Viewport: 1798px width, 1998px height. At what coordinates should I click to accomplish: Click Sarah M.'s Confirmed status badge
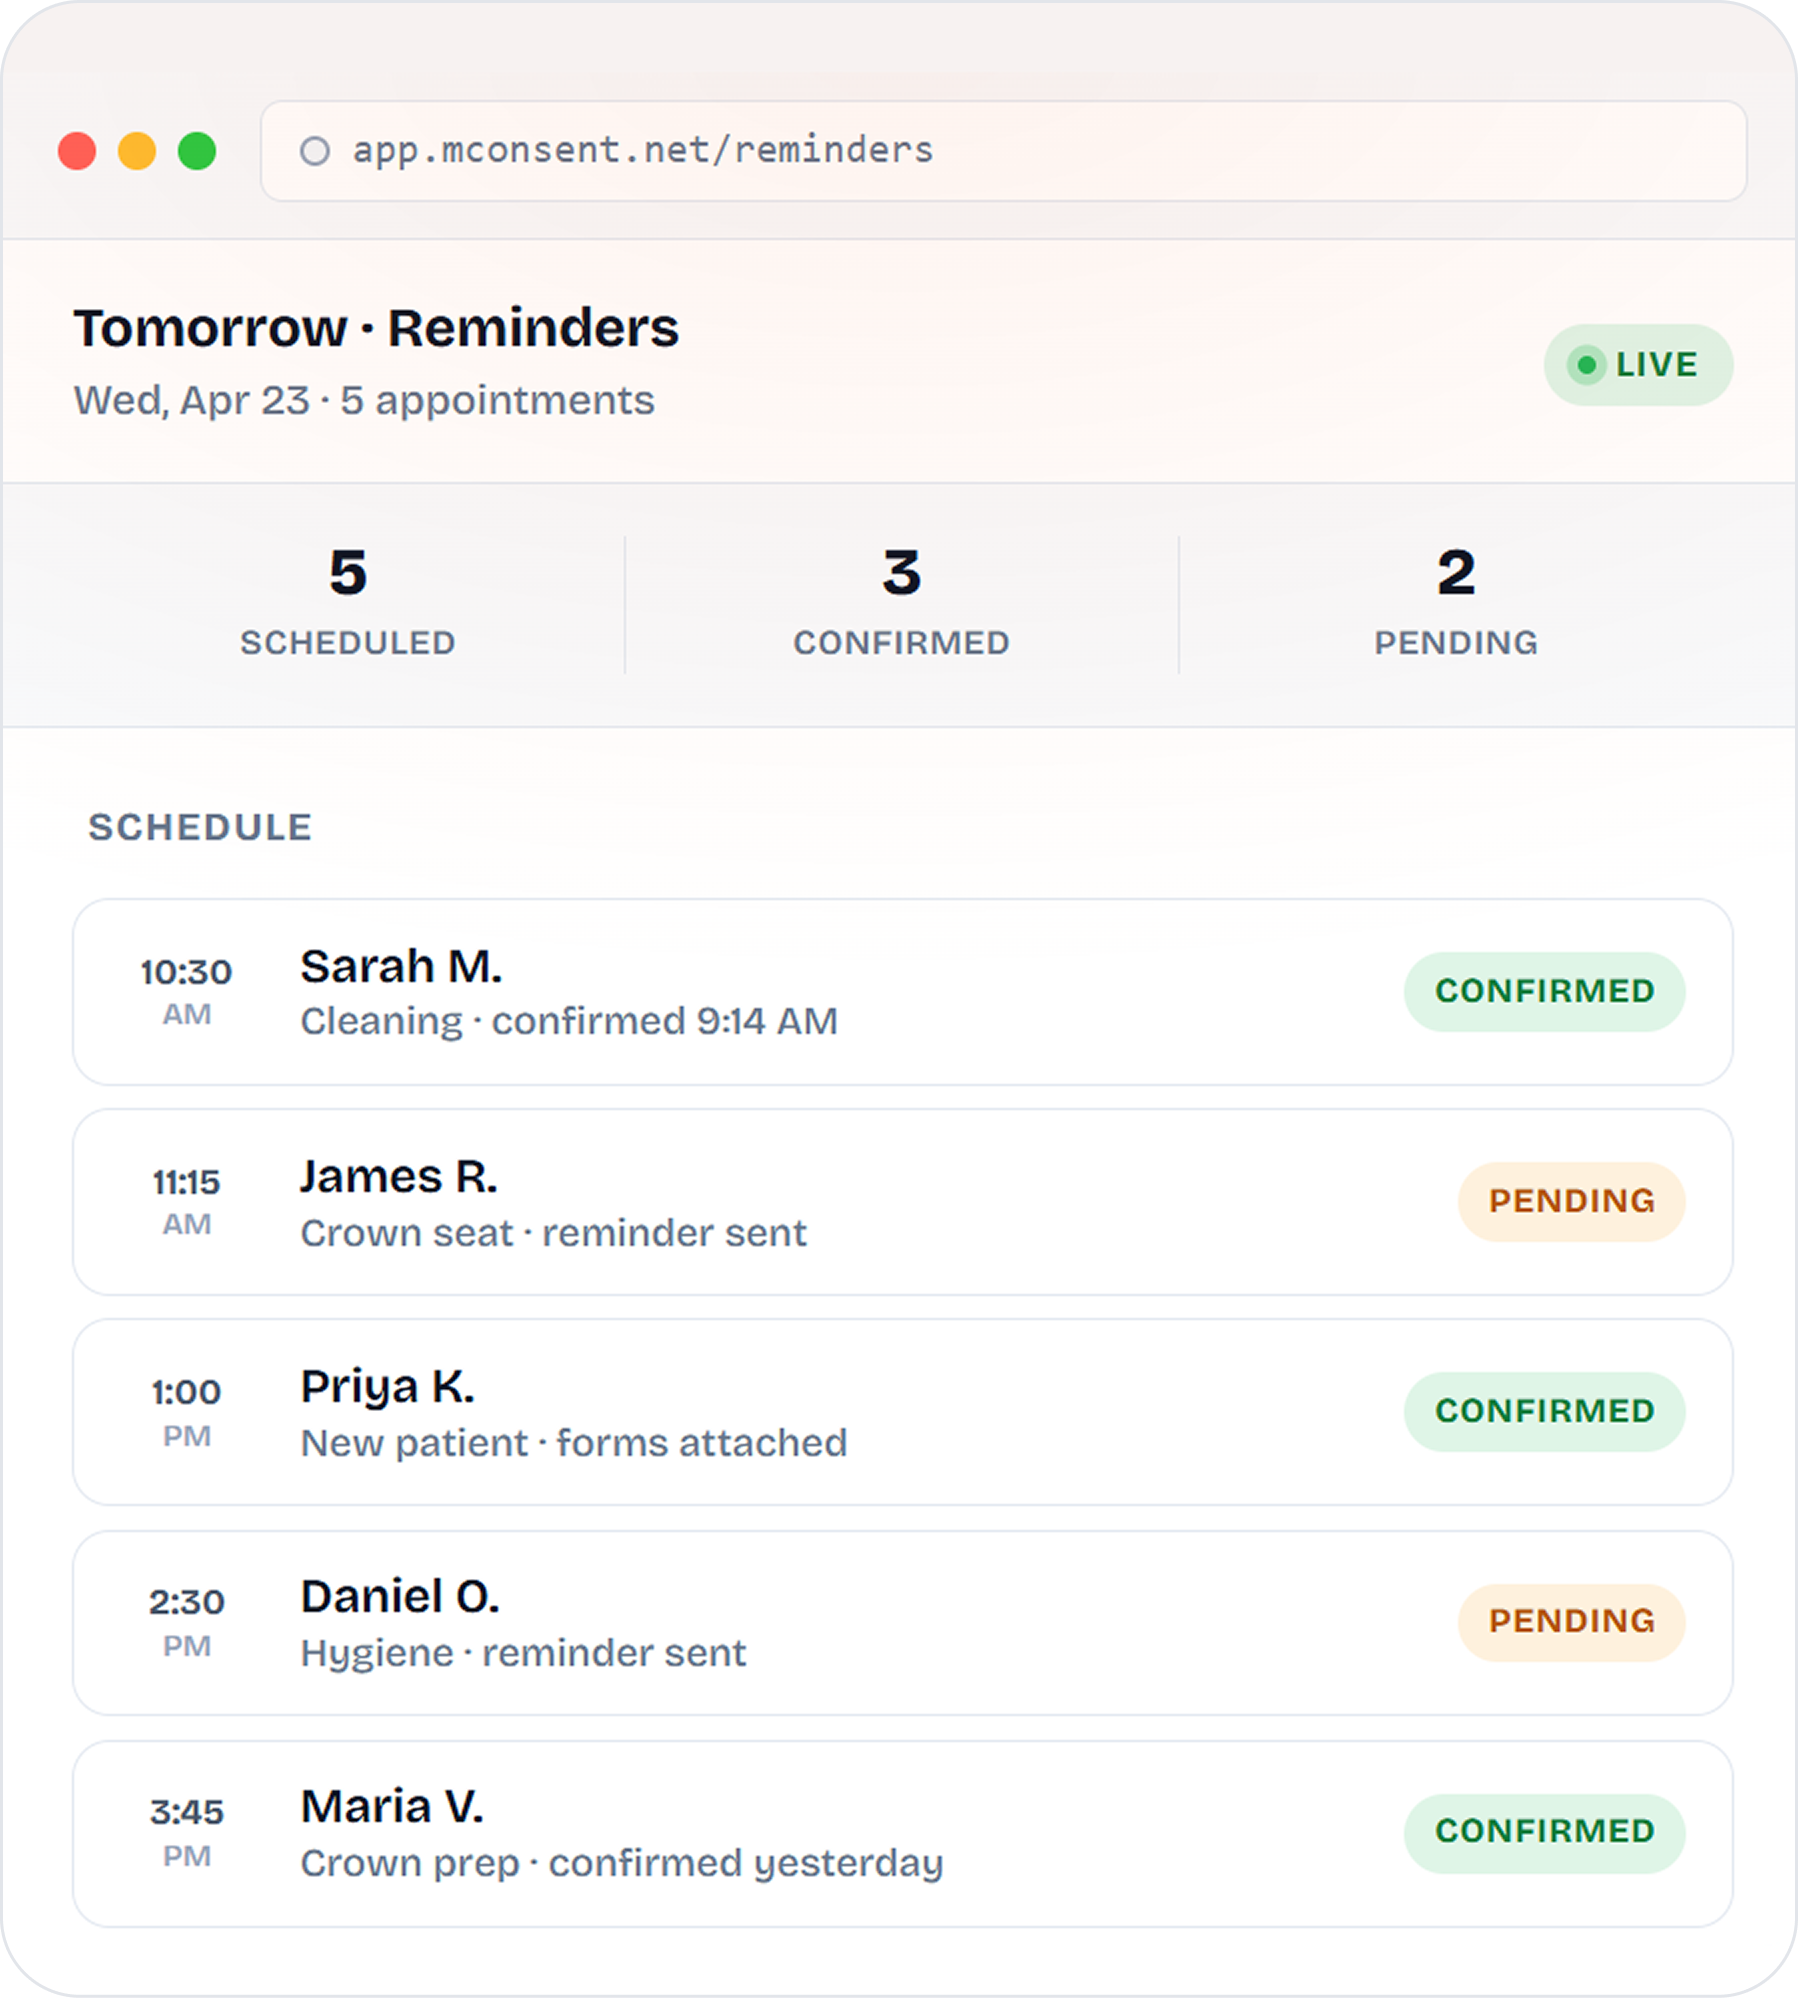1544,992
